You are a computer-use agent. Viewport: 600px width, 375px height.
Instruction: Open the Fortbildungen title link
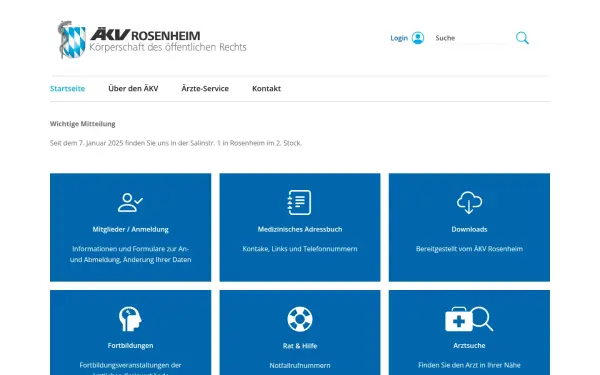(130, 346)
